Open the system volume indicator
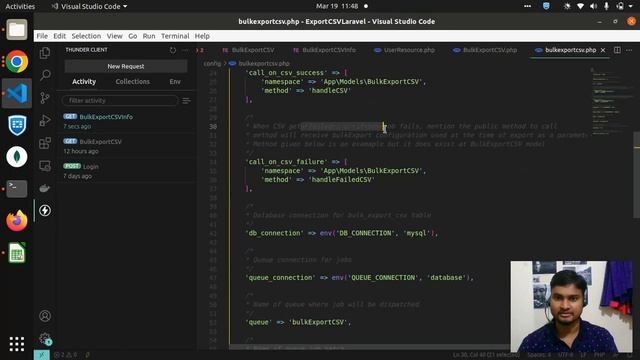 pyautogui.click(x=593, y=6)
